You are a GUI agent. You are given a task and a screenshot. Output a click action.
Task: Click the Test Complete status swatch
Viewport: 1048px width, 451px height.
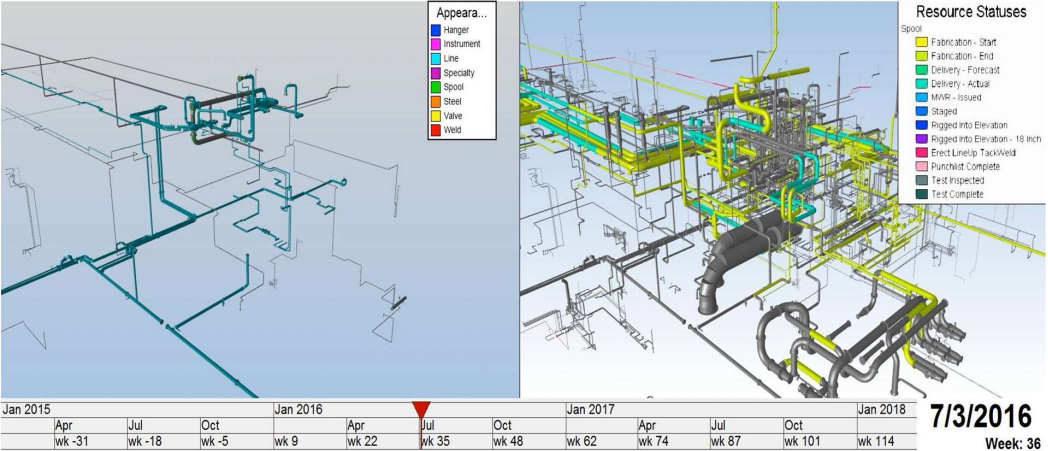pos(919,194)
